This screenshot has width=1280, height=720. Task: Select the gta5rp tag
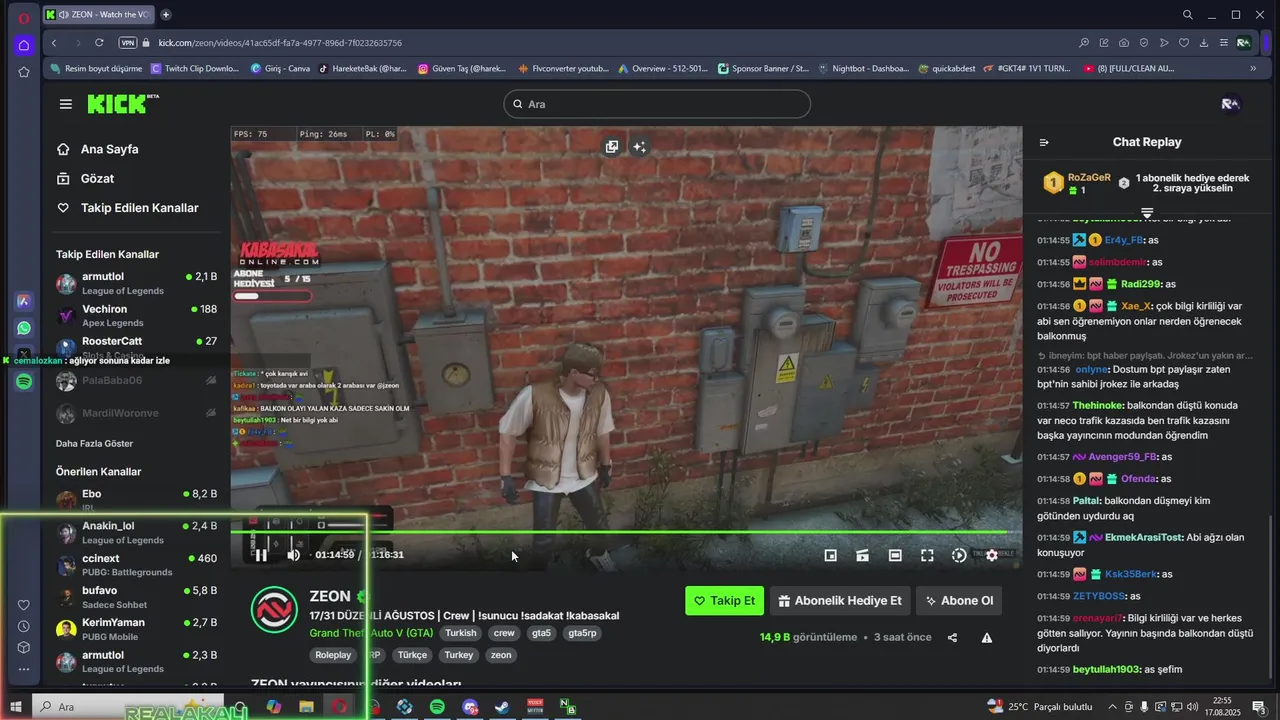tap(582, 633)
